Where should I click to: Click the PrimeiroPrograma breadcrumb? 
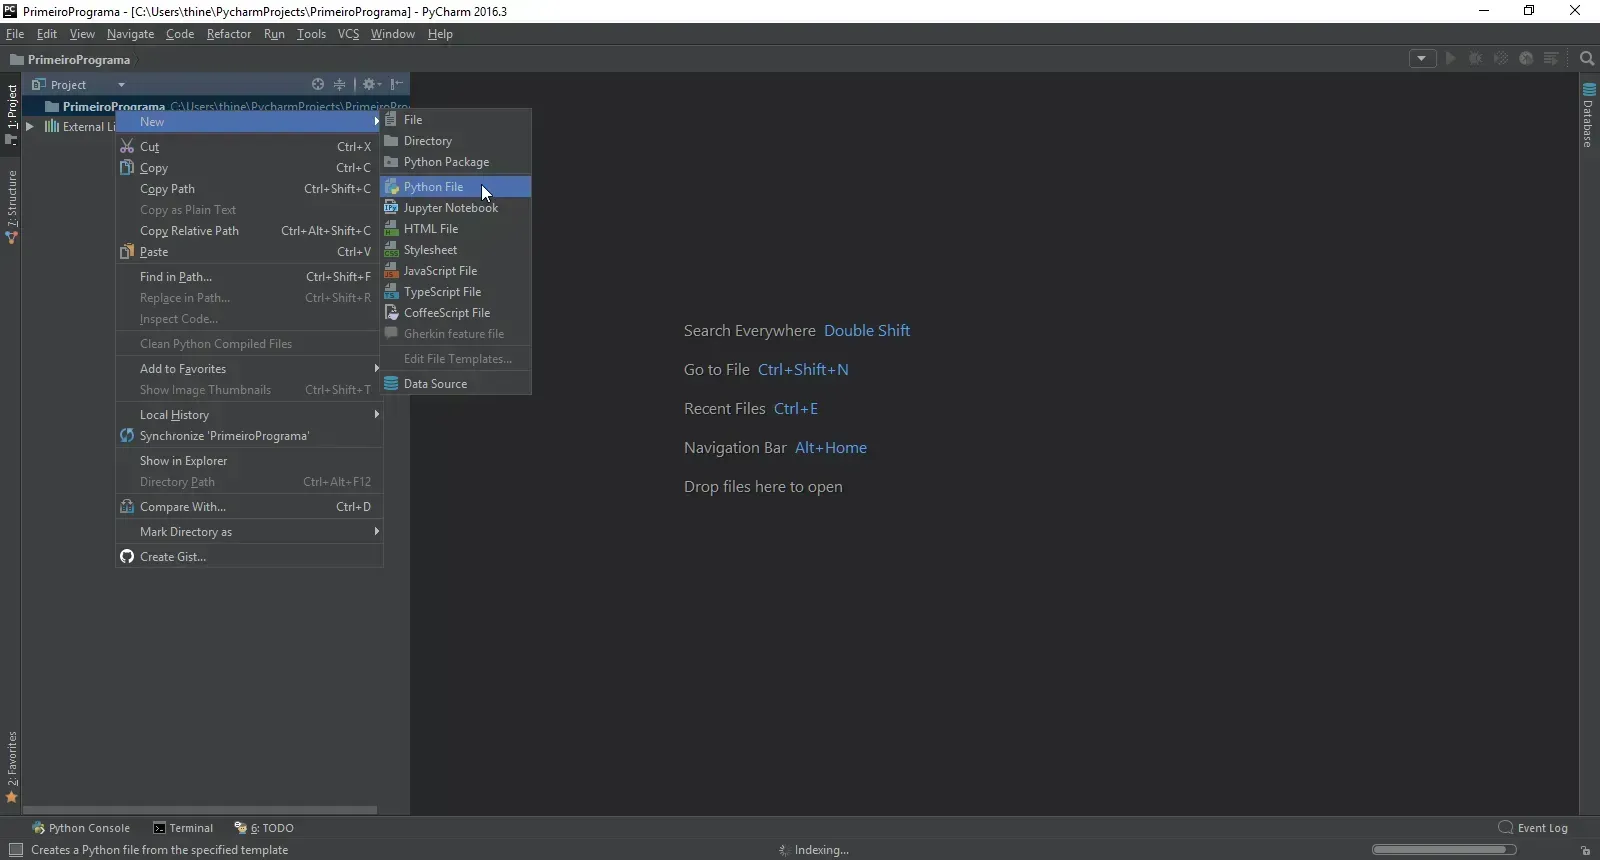click(70, 60)
